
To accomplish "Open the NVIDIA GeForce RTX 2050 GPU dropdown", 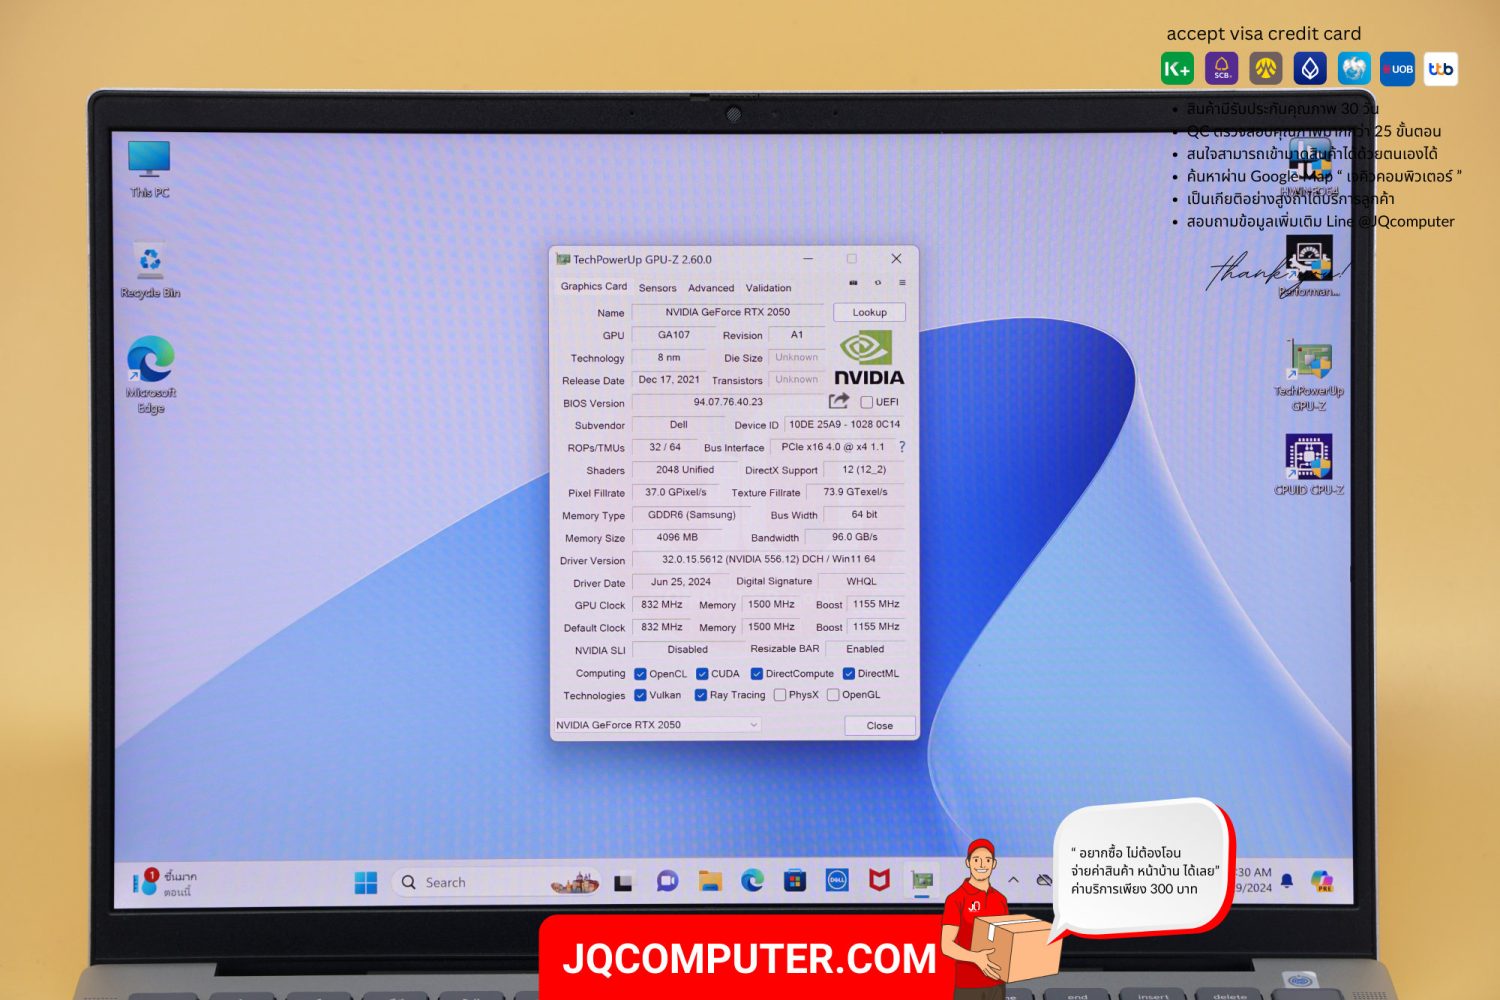I will coord(658,725).
